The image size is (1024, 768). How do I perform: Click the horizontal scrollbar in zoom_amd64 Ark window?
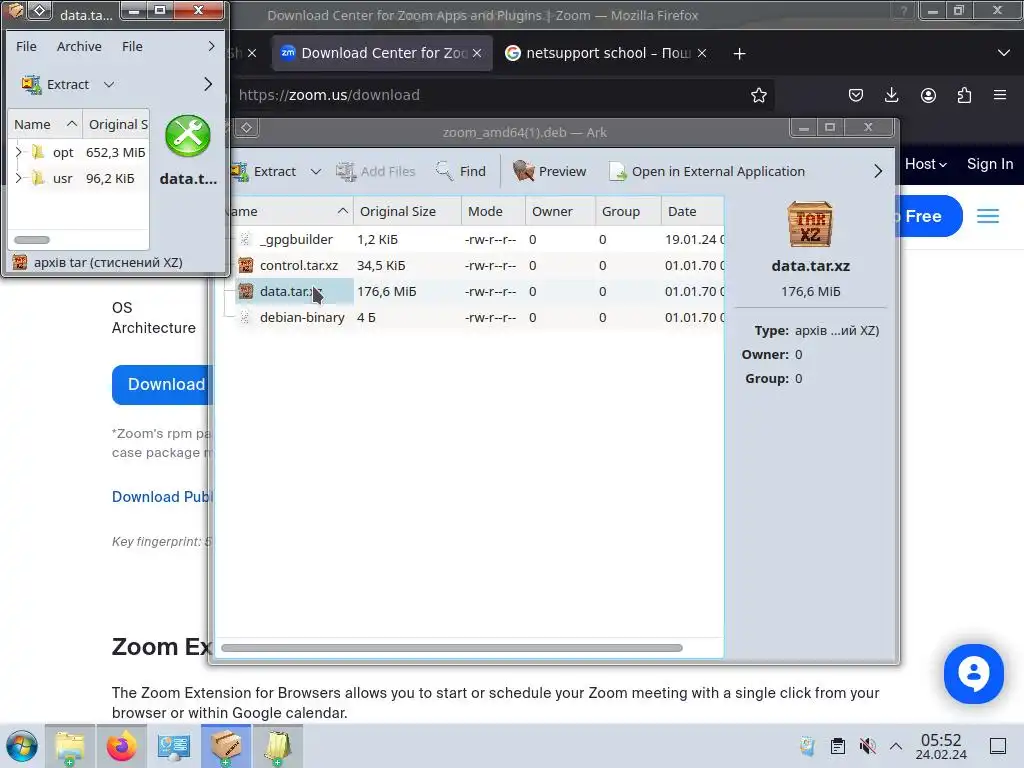pyautogui.click(x=452, y=648)
